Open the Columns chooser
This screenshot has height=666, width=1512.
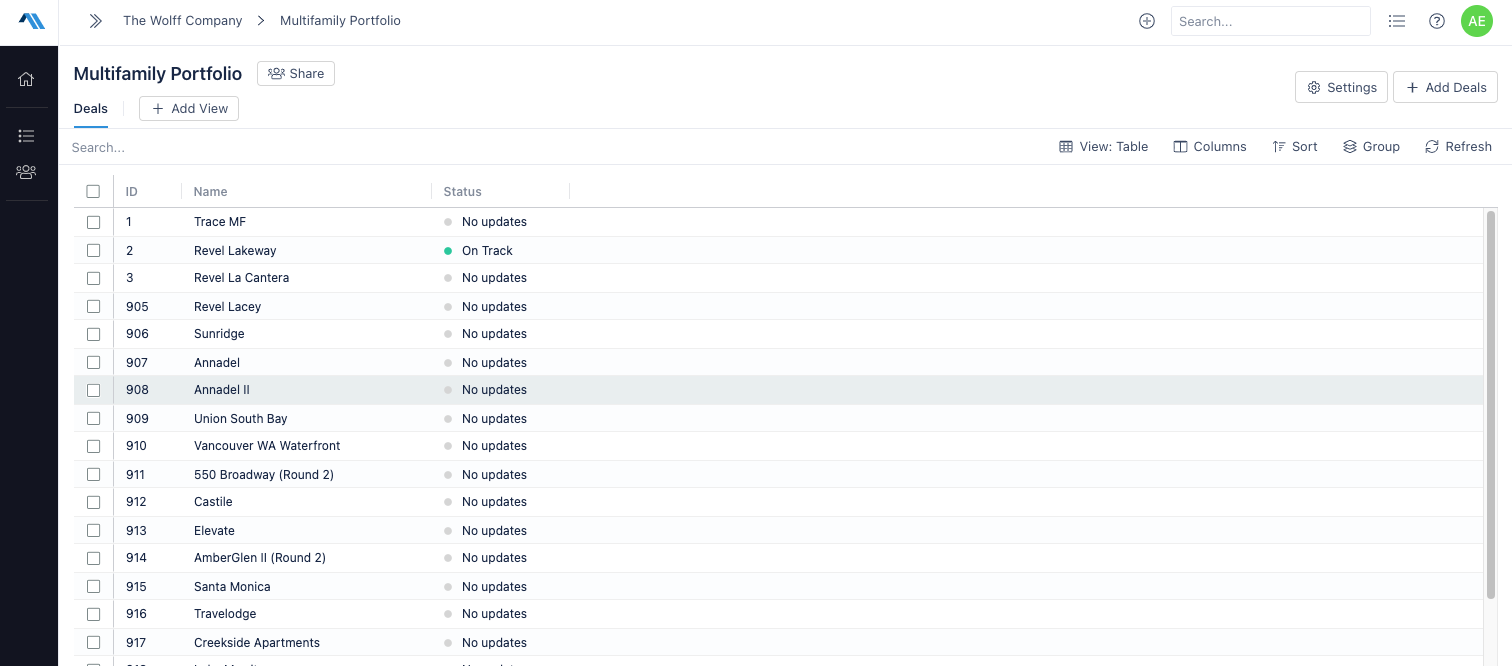[1210, 147]
